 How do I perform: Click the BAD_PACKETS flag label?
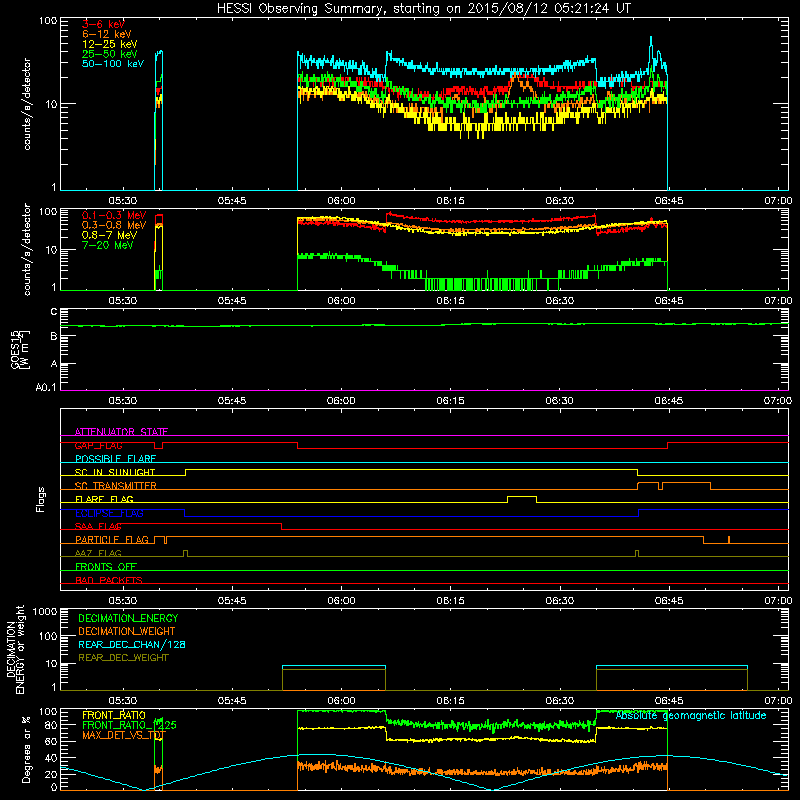pyautogui.click(x=109, y=580)
